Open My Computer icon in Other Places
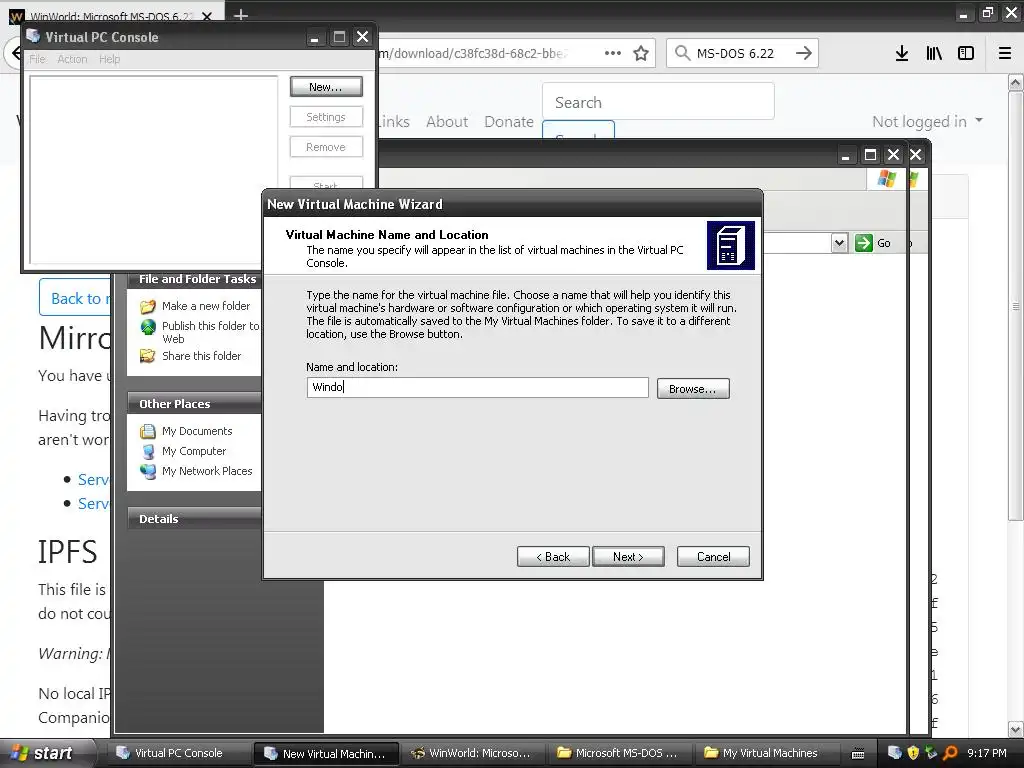 (148, 451)
